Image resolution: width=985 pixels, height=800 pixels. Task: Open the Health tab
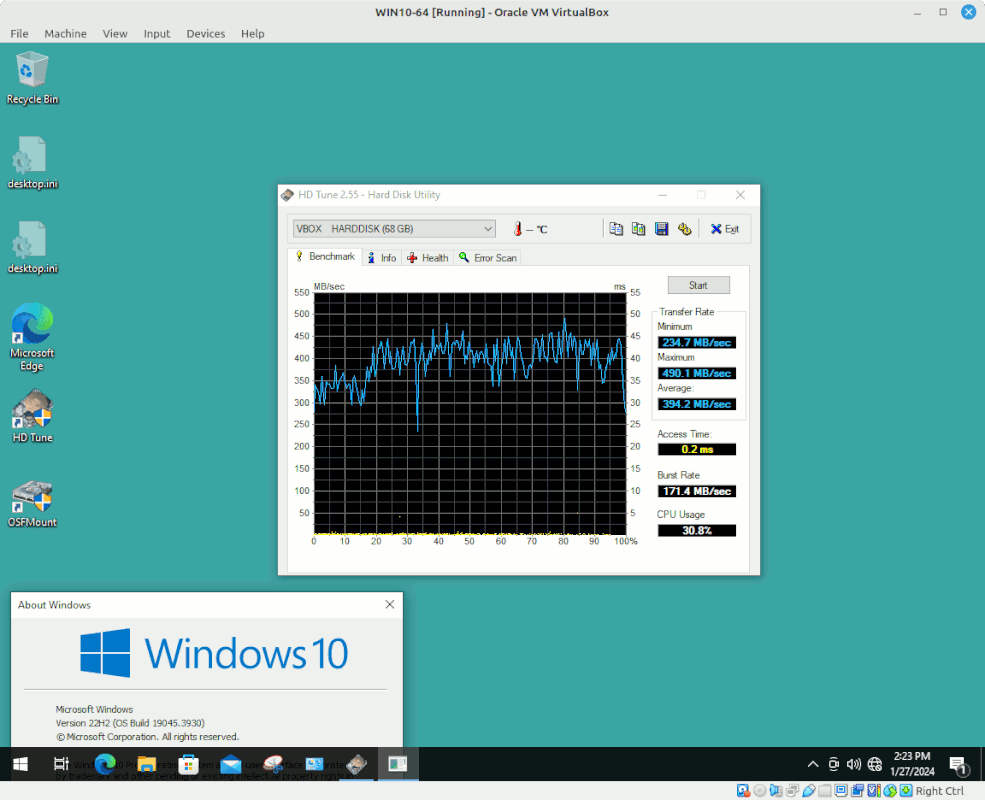(x=427, y=258)
